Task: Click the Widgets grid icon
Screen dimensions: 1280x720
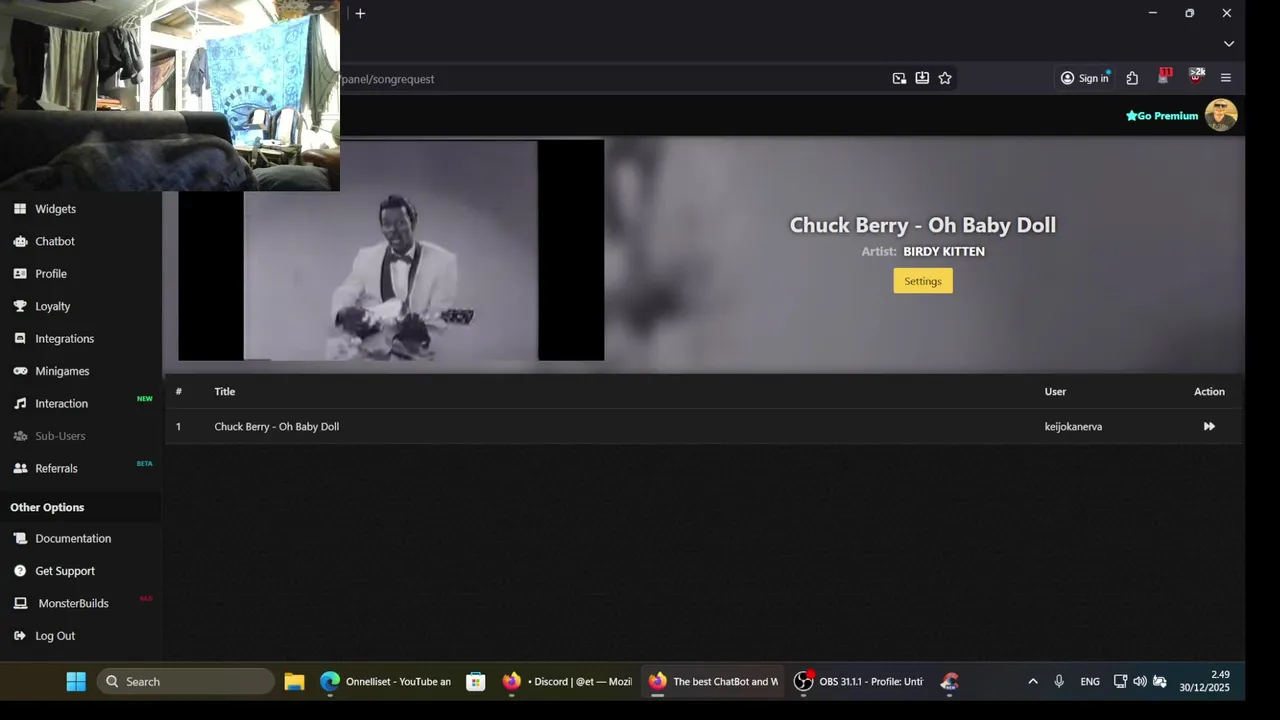Action: [20, 209]
